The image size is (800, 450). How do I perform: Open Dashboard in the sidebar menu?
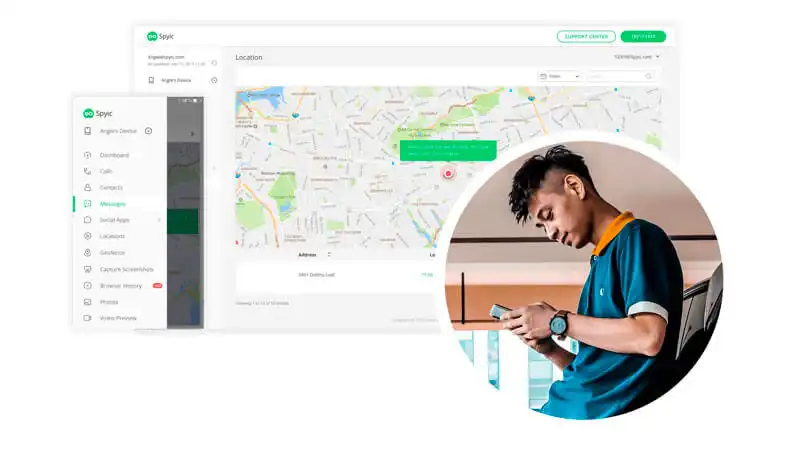[114, 155]
